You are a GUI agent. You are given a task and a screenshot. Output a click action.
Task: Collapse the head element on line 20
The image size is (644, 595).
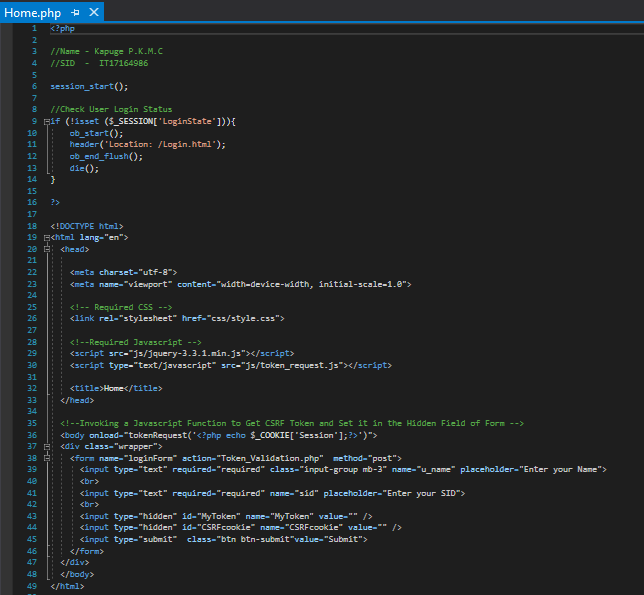[47, 249]
